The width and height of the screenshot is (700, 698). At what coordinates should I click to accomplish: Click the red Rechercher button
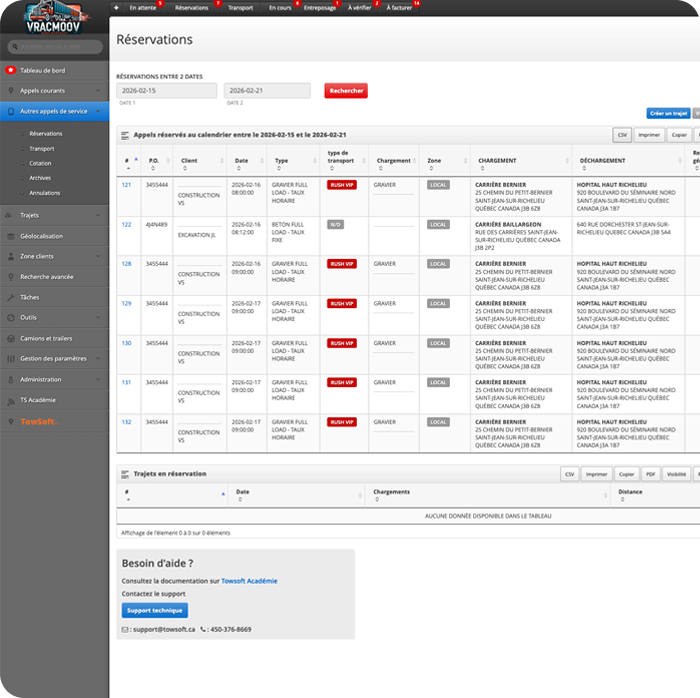point(346,91)
